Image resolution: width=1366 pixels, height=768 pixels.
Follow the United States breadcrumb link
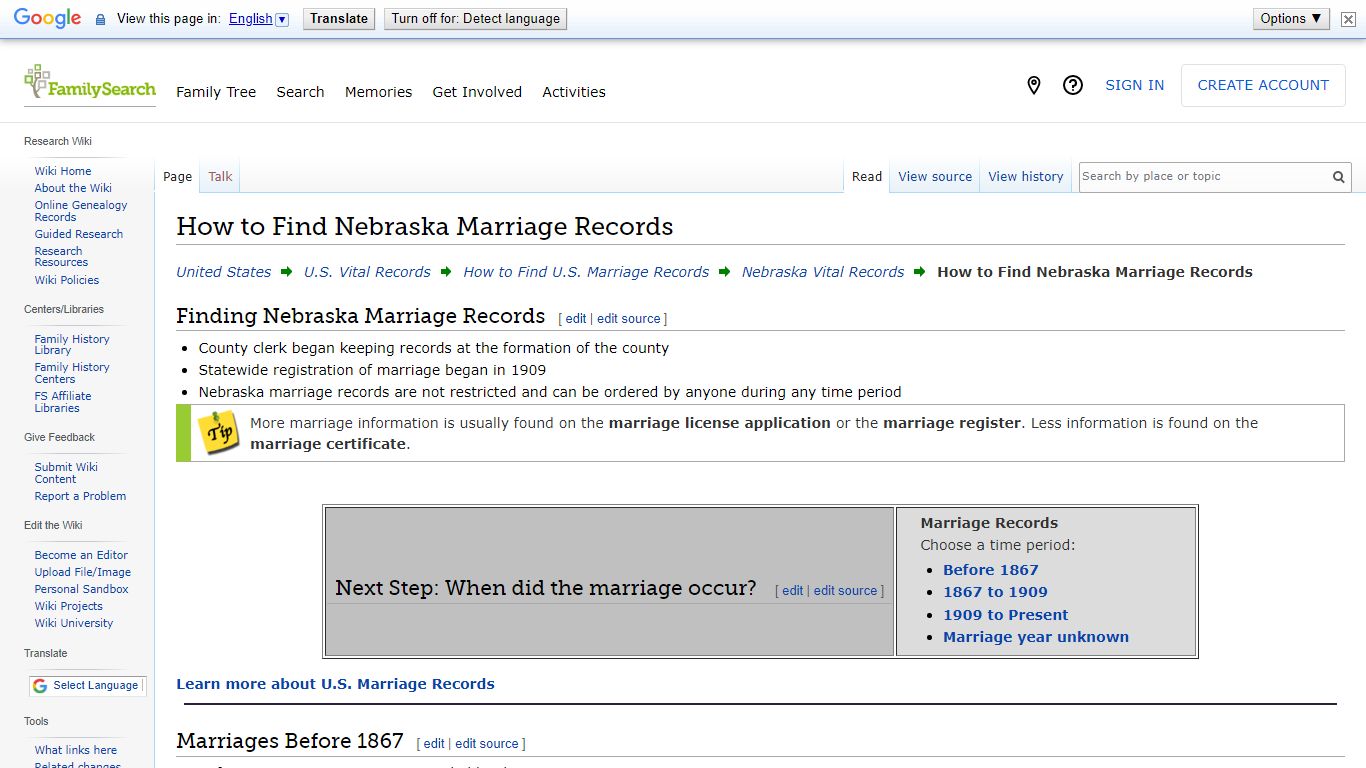[223, 272]
